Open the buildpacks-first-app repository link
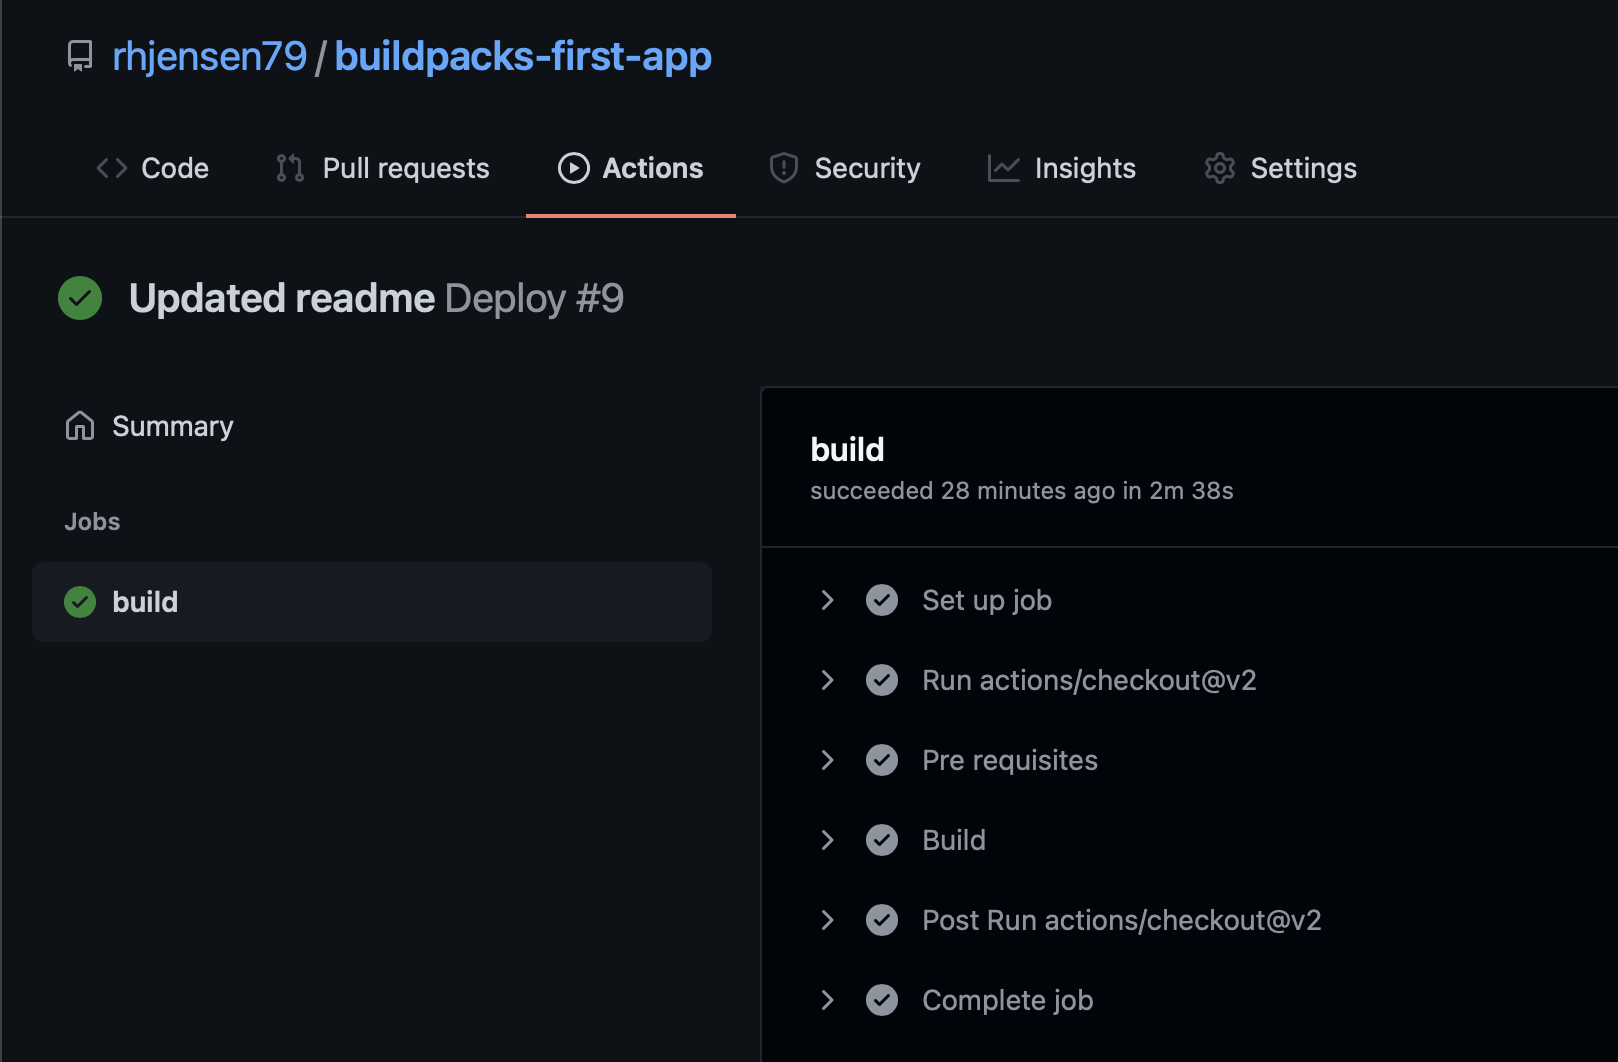This screenshot has width=1618, height=1062. tap(523, 56)
